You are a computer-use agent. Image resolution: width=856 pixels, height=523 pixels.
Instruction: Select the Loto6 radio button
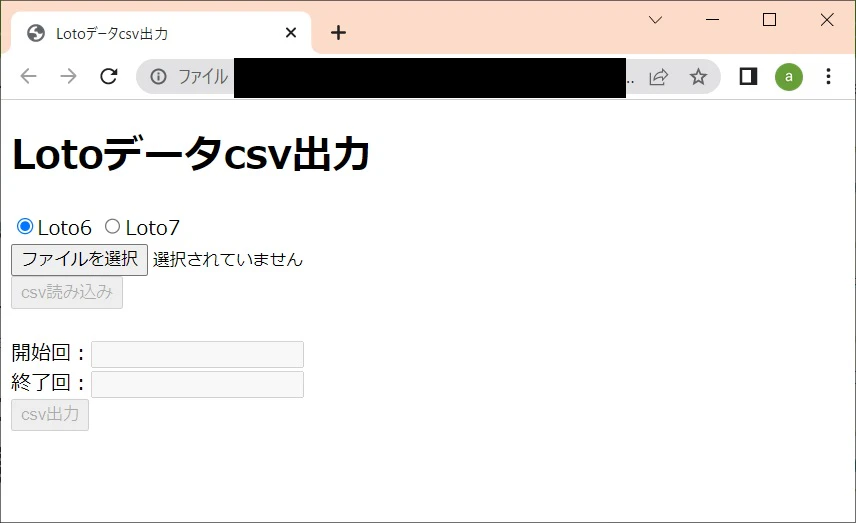tap(25, 226)
